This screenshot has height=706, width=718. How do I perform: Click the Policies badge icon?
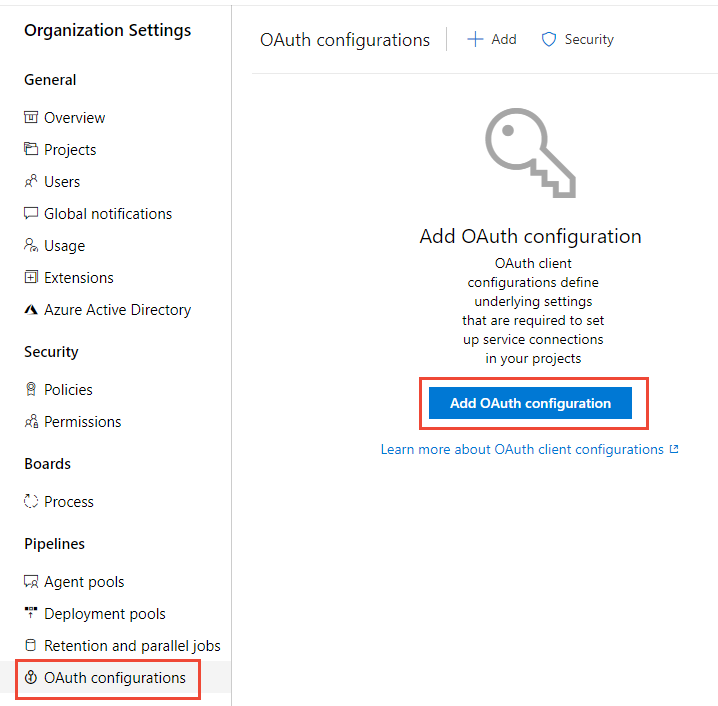(31, 389)
